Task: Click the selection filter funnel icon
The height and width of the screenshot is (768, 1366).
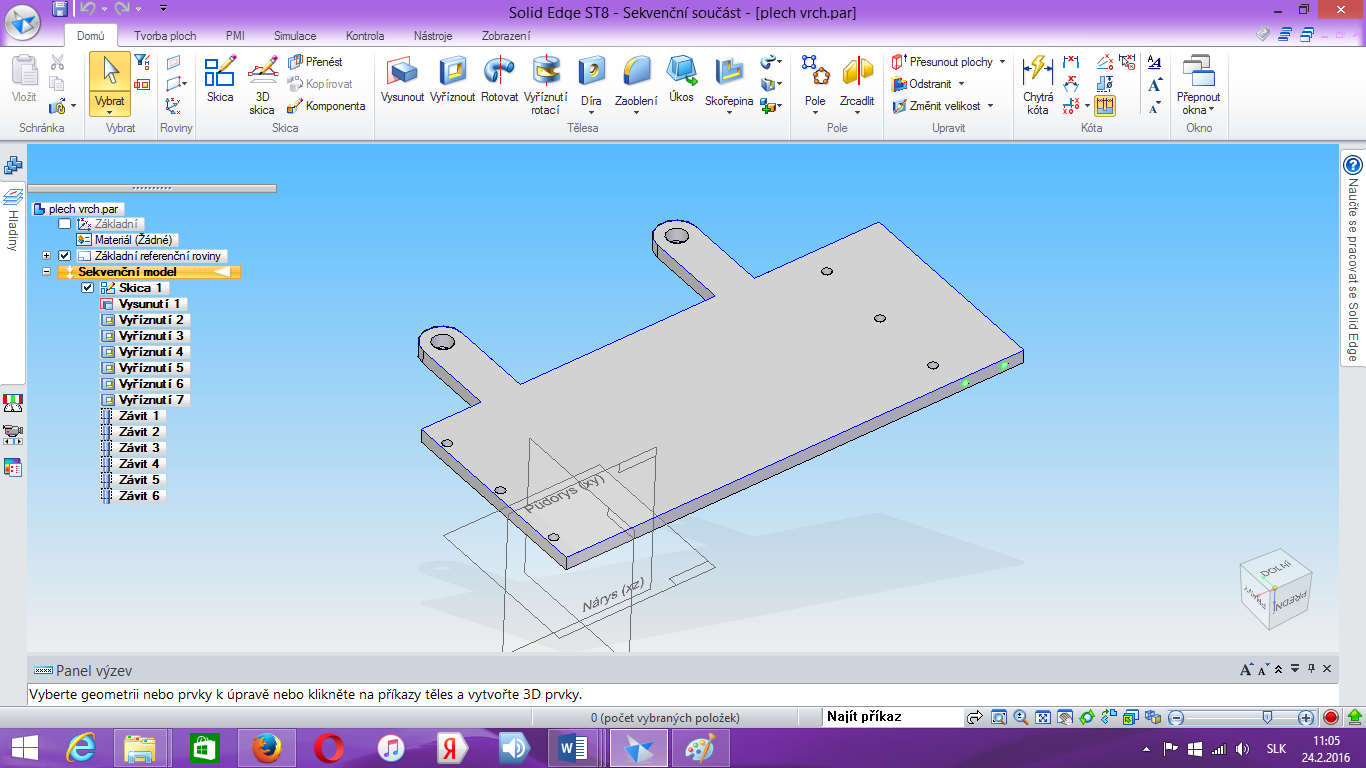Action: click(x=141, y=63)
